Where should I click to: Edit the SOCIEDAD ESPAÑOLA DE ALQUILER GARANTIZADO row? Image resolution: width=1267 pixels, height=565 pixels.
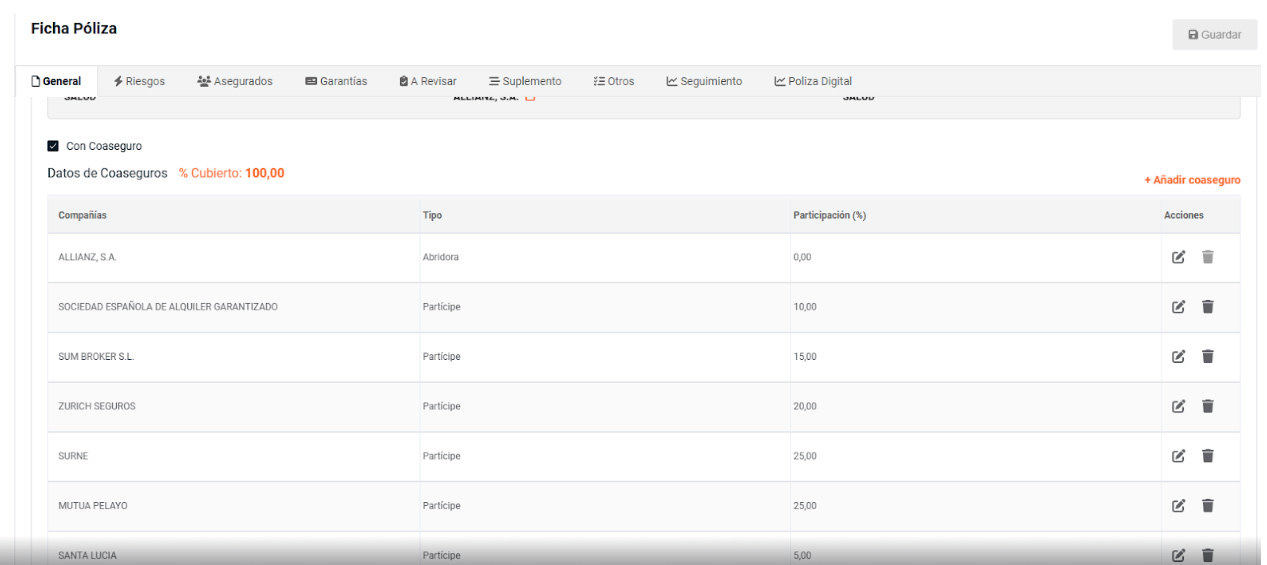pos(1178,307)
